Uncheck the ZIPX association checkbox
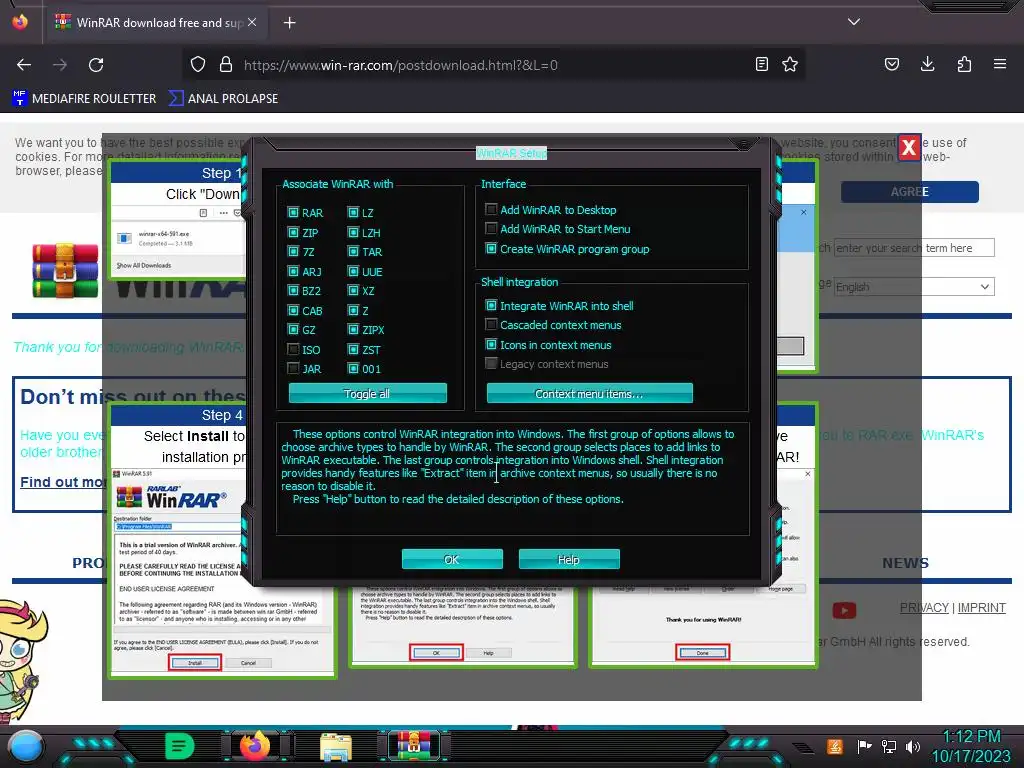 353,330
